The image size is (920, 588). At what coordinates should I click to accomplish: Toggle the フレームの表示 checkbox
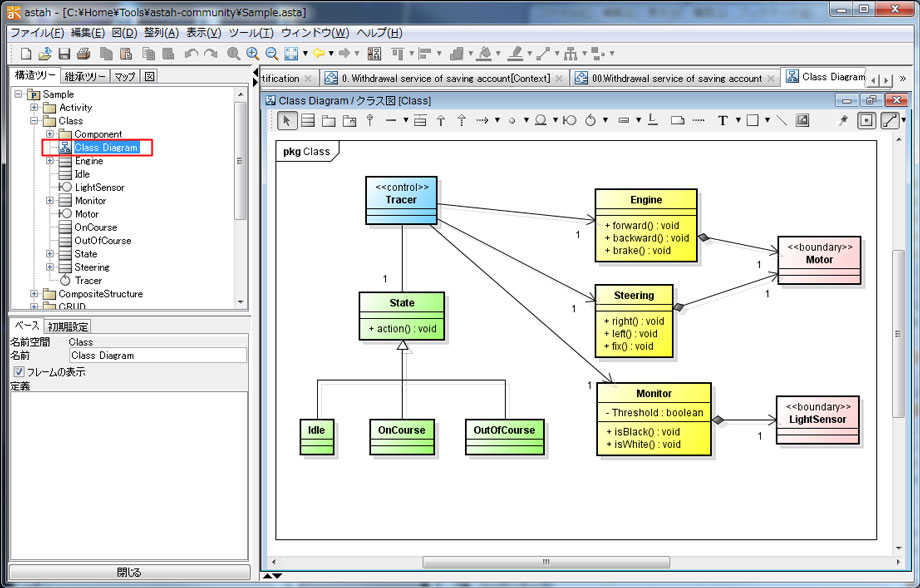click(x=19, y=371)
